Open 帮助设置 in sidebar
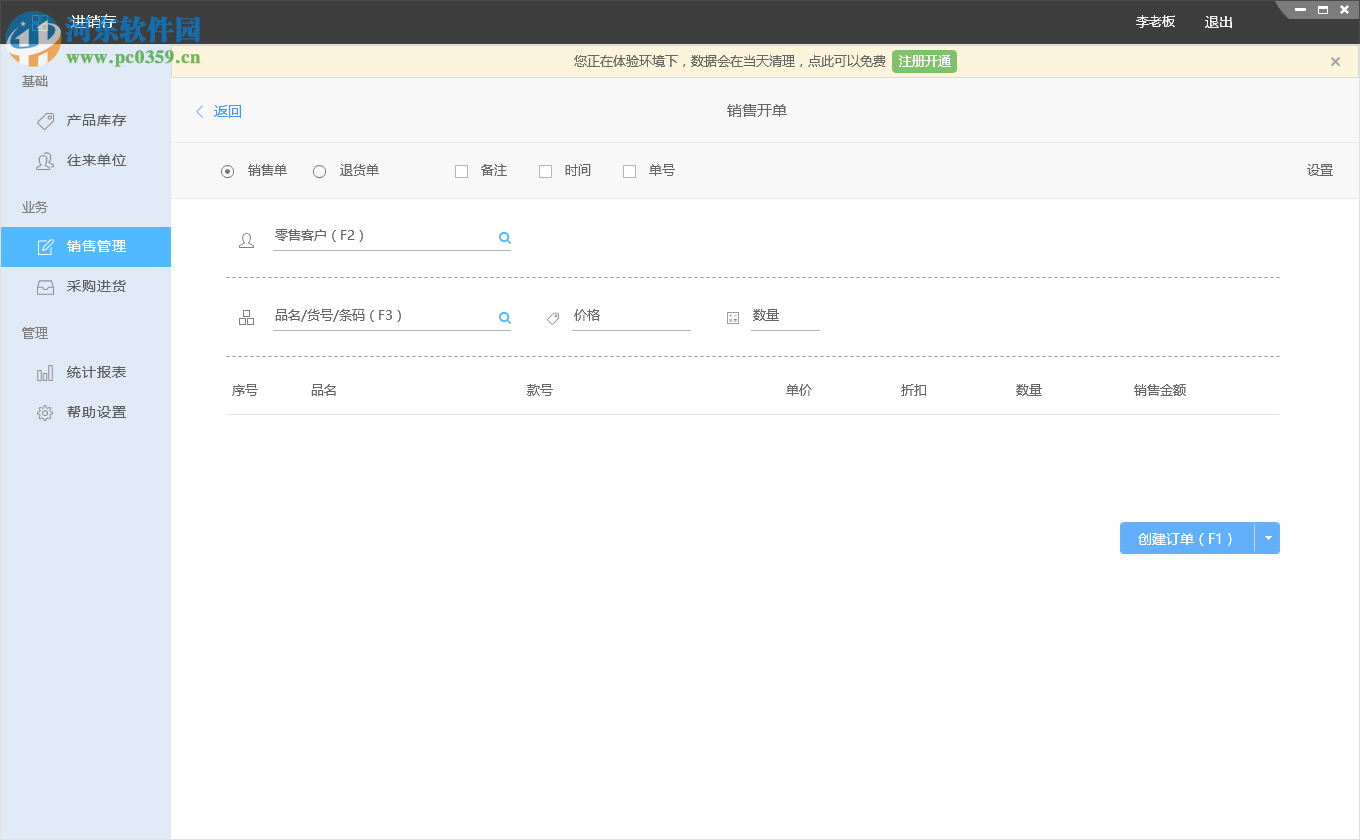The width and height of the screenshot is (1360, 840). click(86, 413)
